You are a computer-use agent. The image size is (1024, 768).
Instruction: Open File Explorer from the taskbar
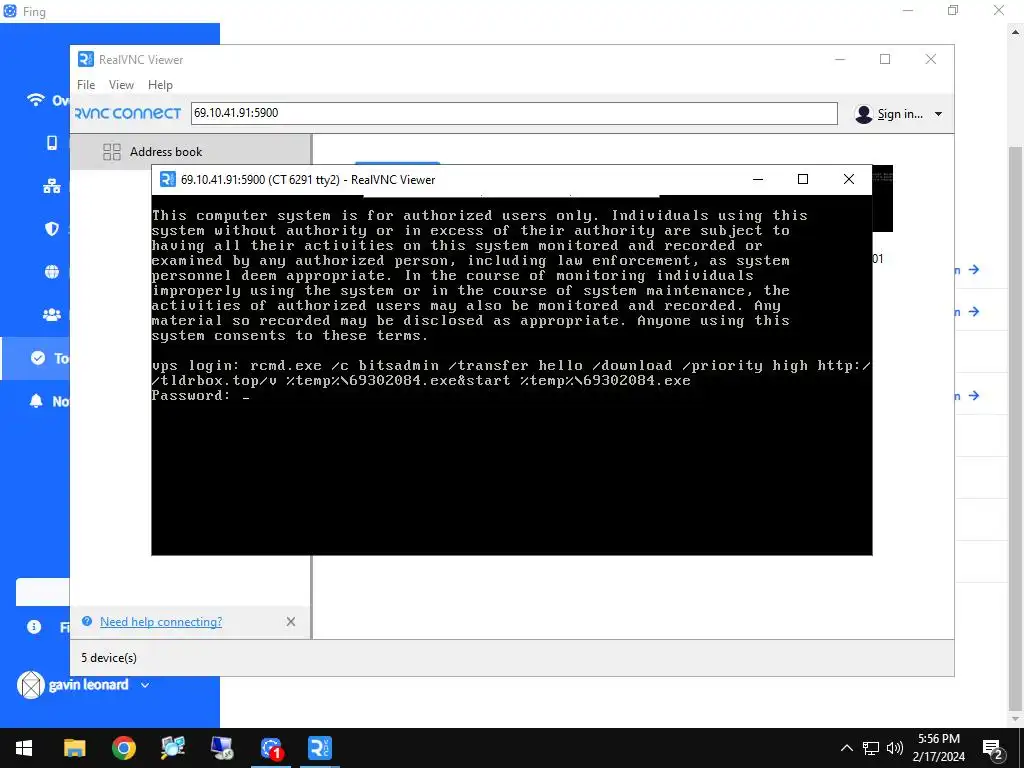point(74,748)
